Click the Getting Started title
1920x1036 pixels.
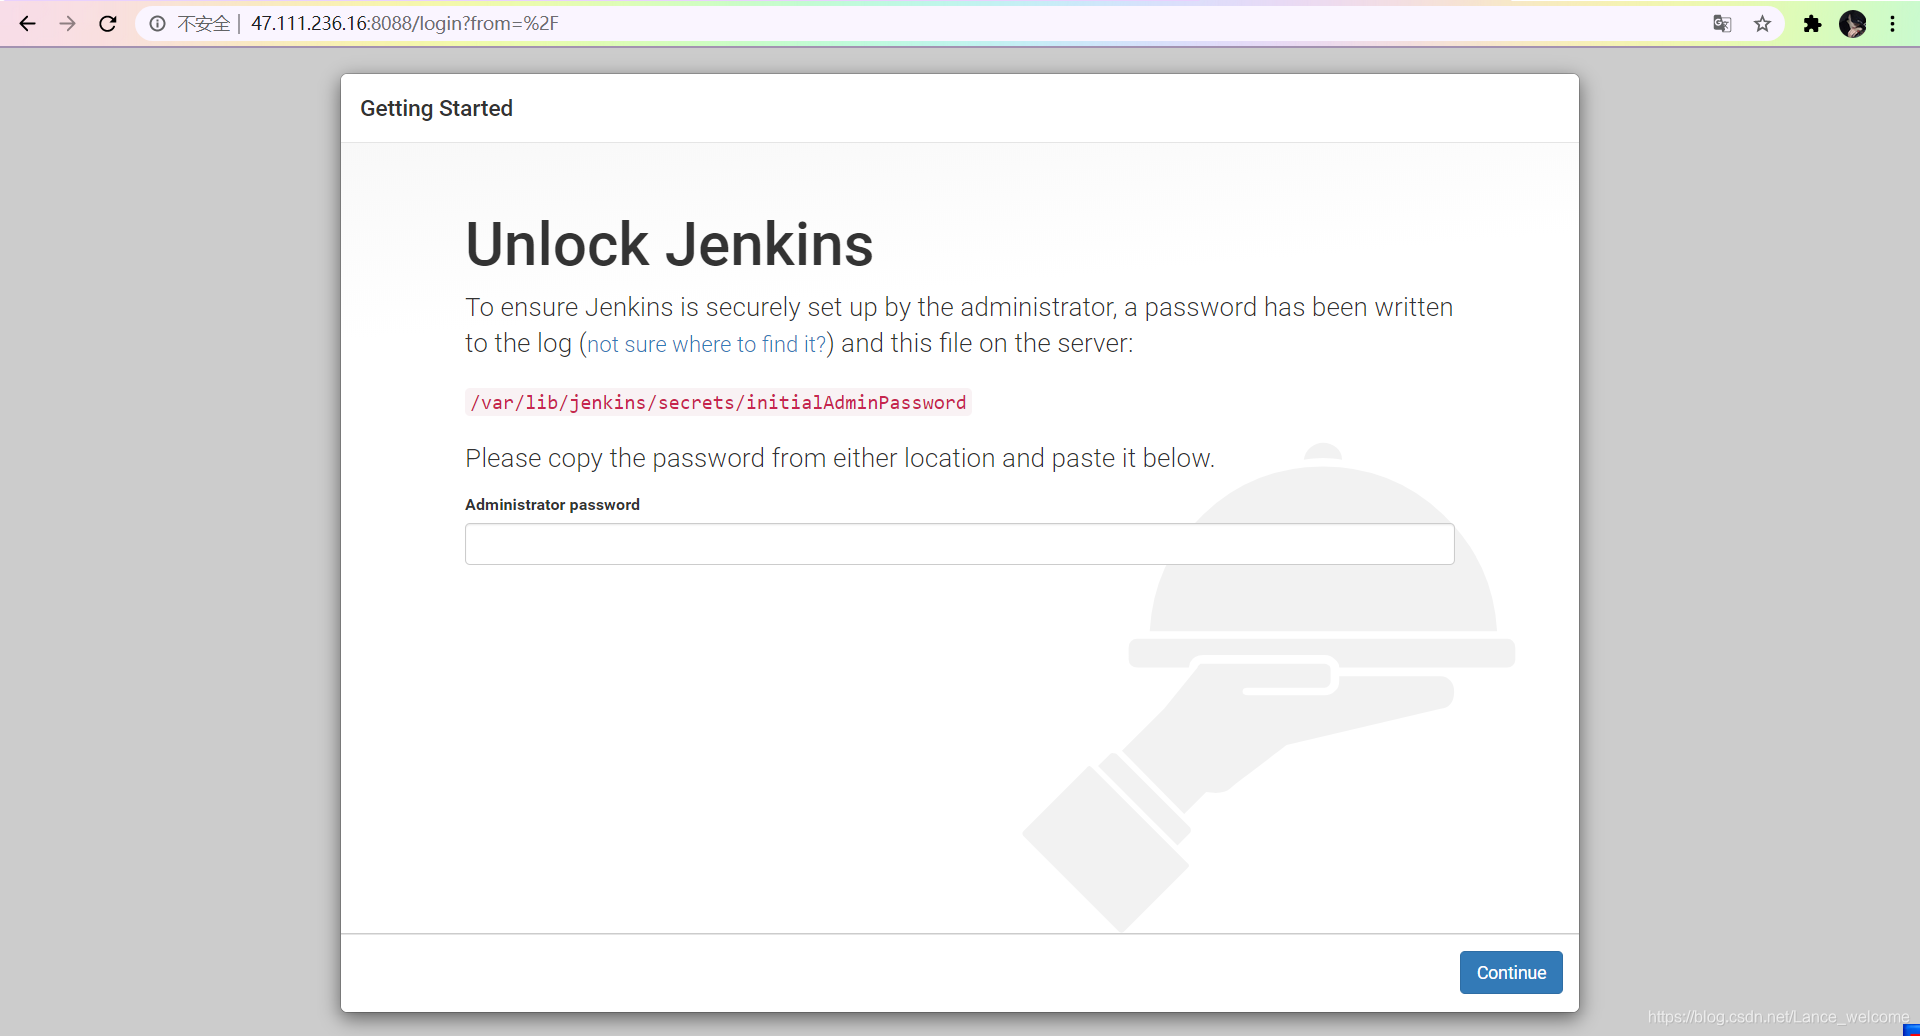[x=436, y=108]
